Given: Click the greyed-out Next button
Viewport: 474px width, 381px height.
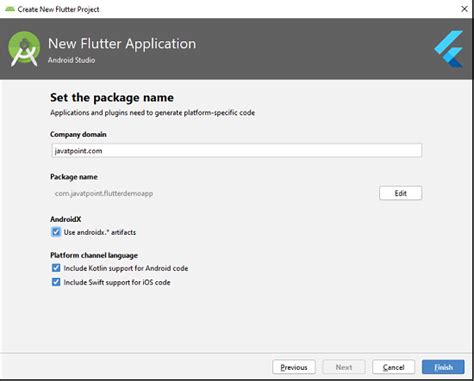Looking at the screenshot, I should [x=344, y=367].
